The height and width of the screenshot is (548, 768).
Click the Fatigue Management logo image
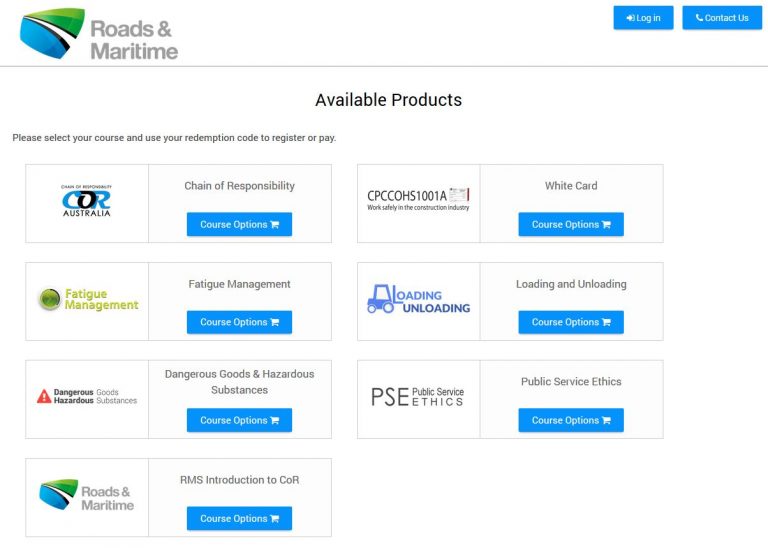tap(88, 300)
